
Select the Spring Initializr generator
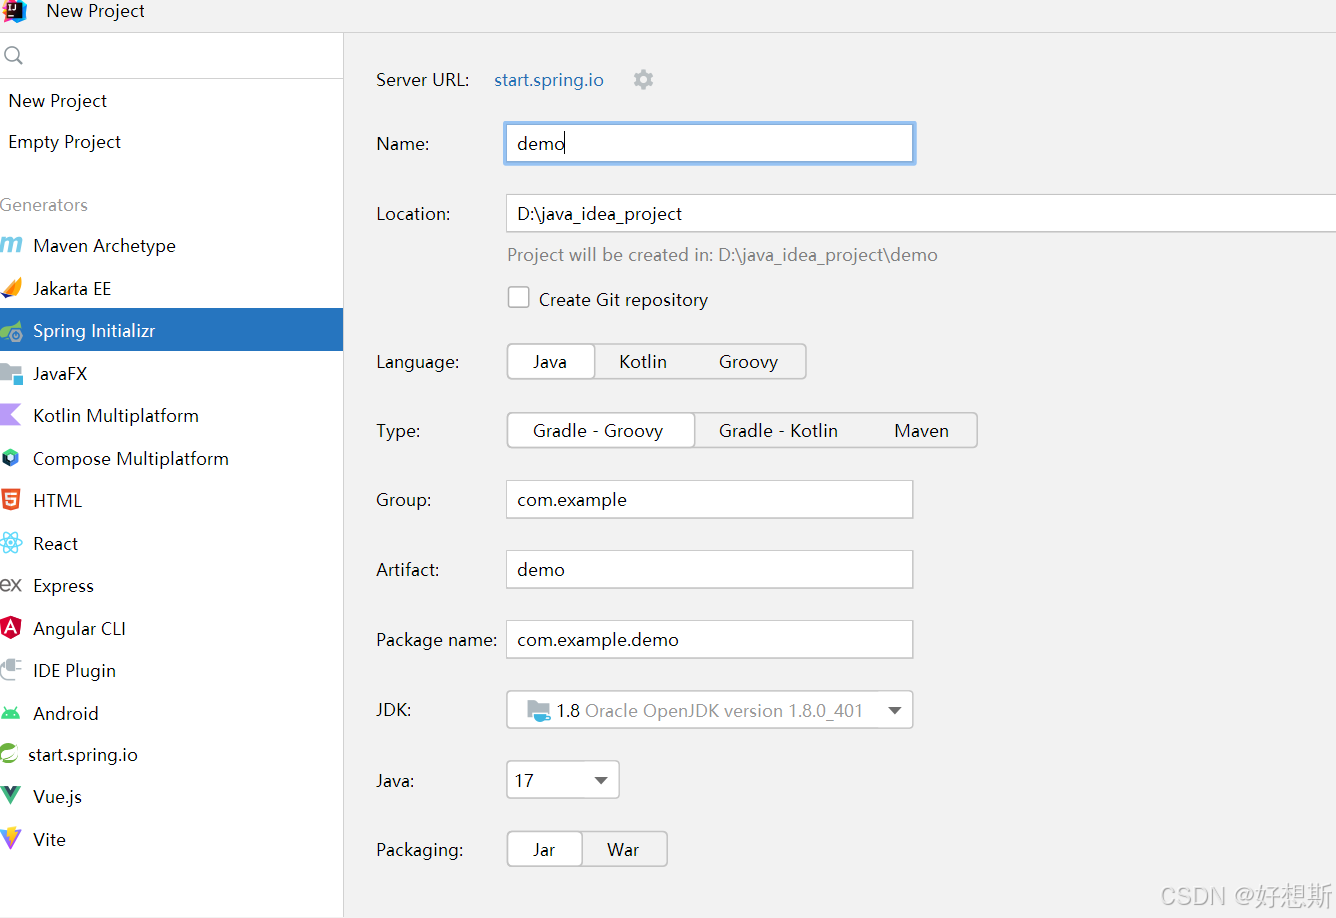pyautogui.click(x=171, y=330)
